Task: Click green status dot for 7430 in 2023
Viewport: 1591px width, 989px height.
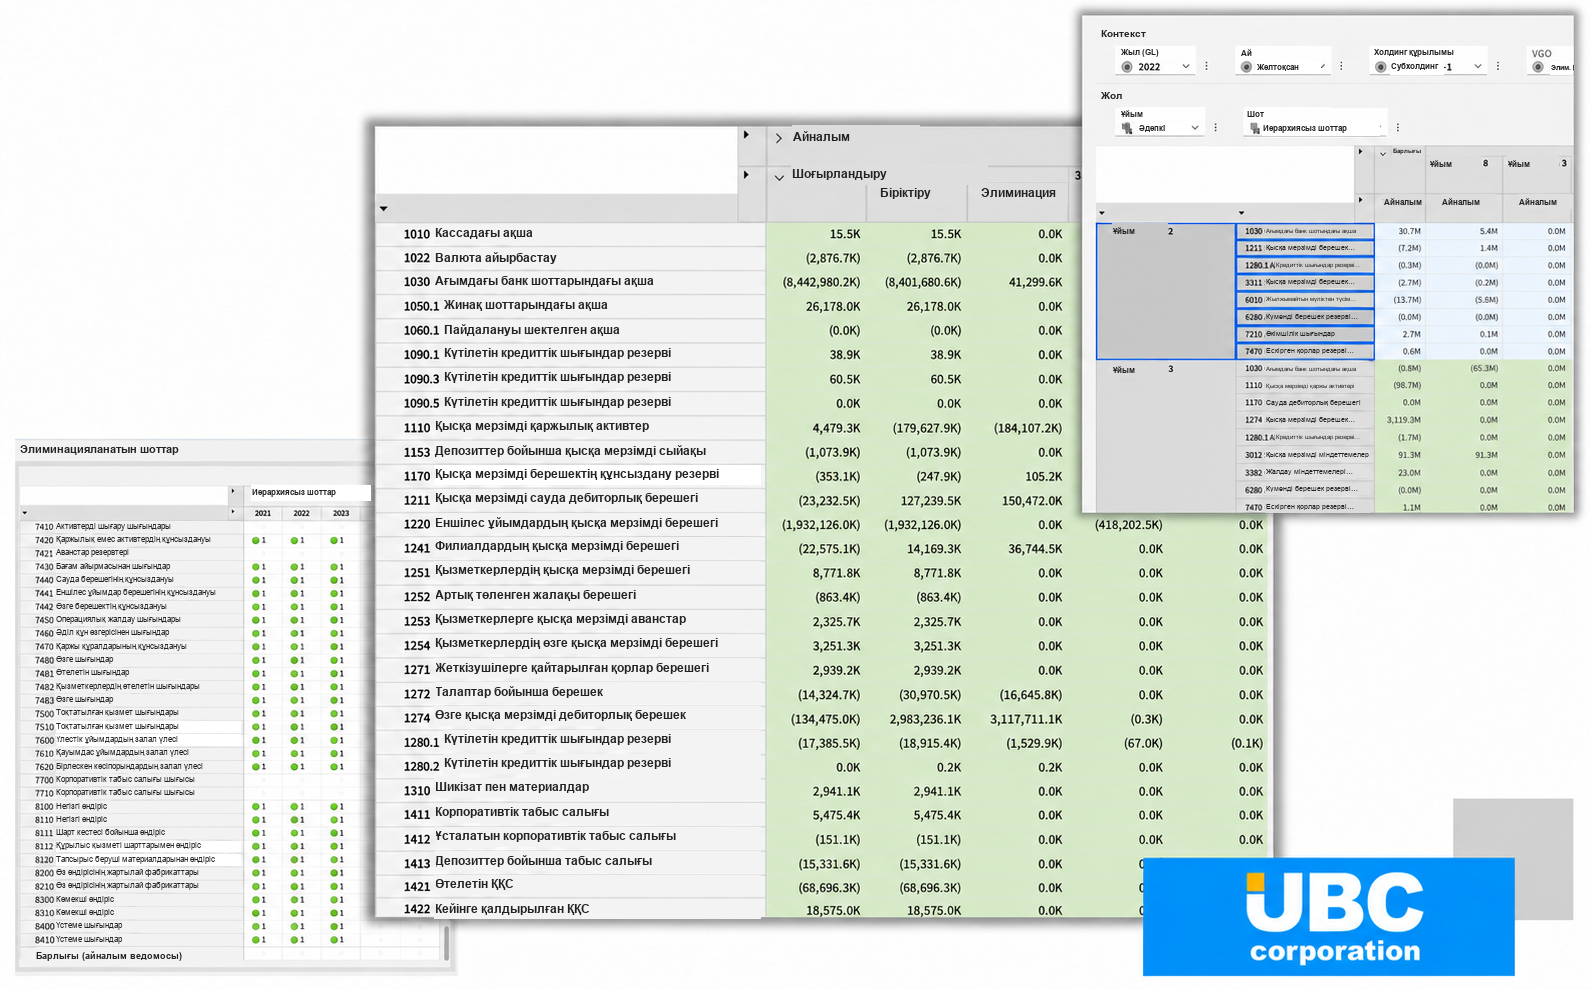Action: tap(334, 567)
